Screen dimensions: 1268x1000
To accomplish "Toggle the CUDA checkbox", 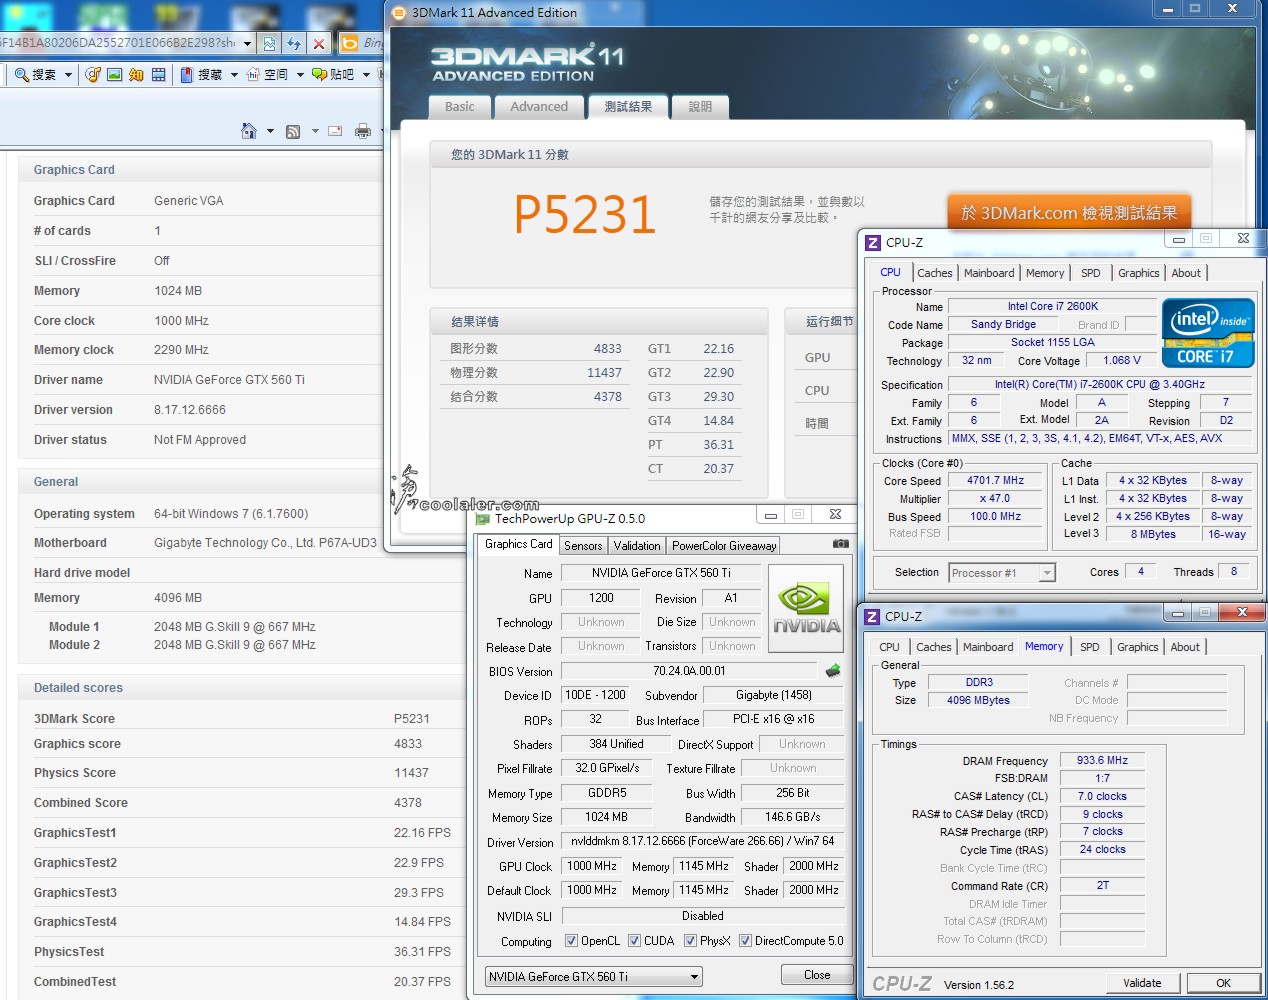I will pos(634,941).
